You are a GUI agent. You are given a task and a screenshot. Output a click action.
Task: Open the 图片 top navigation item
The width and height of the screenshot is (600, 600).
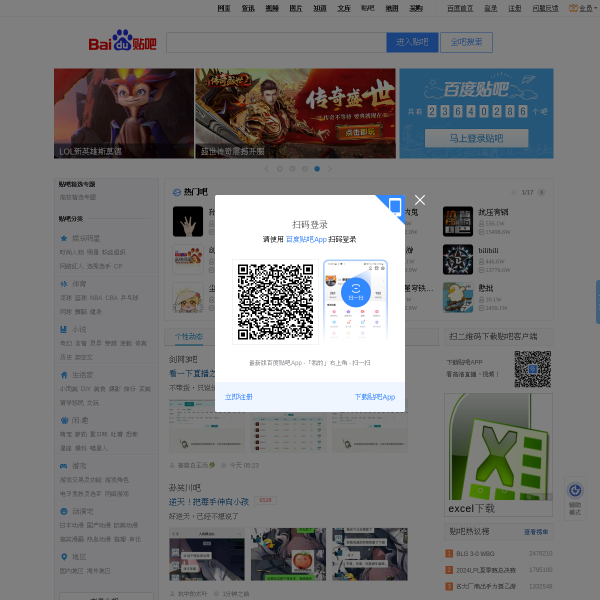coord(295,7)
